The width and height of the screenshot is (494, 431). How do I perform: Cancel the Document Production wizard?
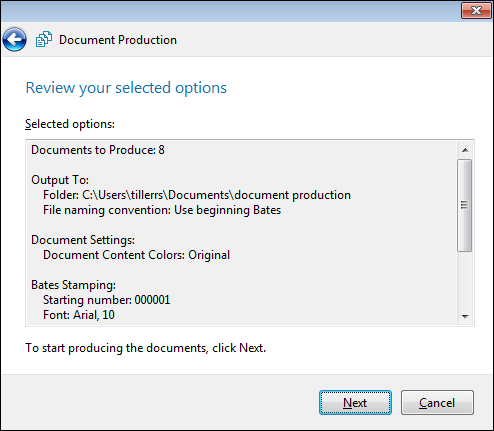click(437, 403)
